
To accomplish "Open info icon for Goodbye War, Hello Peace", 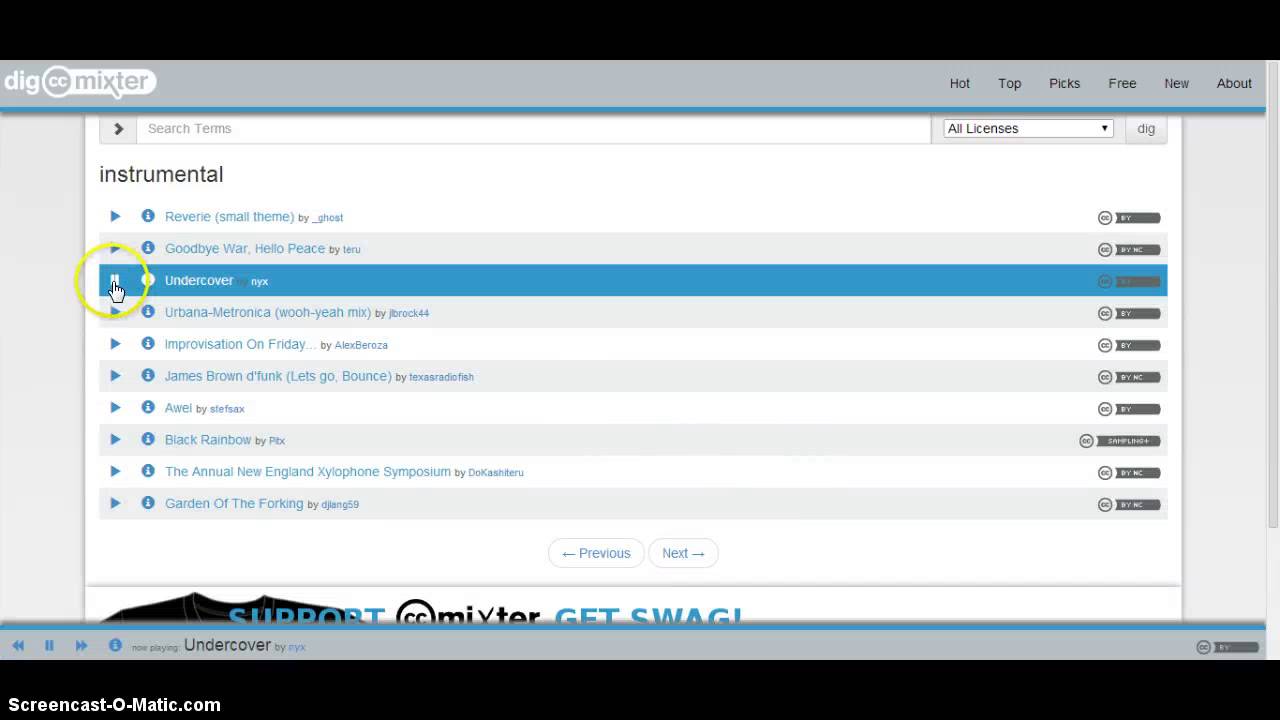I will [148, 248].
